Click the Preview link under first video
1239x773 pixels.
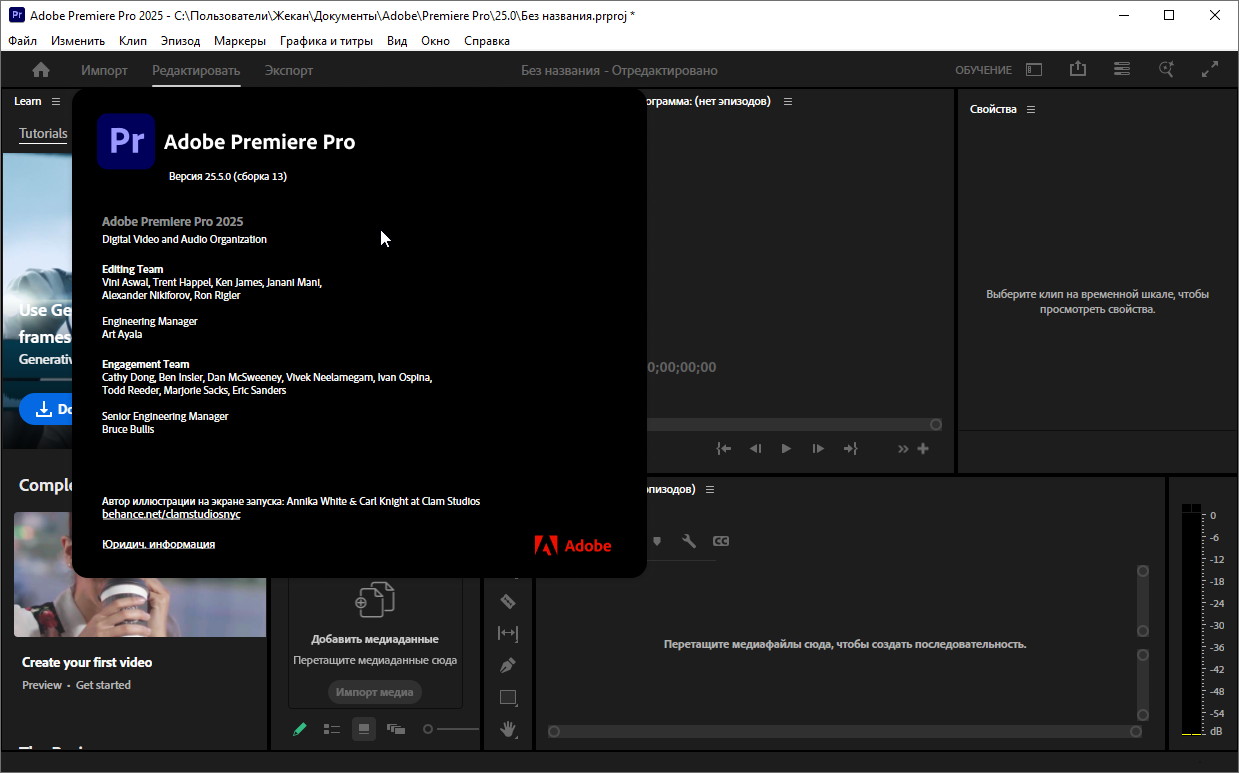42,685
